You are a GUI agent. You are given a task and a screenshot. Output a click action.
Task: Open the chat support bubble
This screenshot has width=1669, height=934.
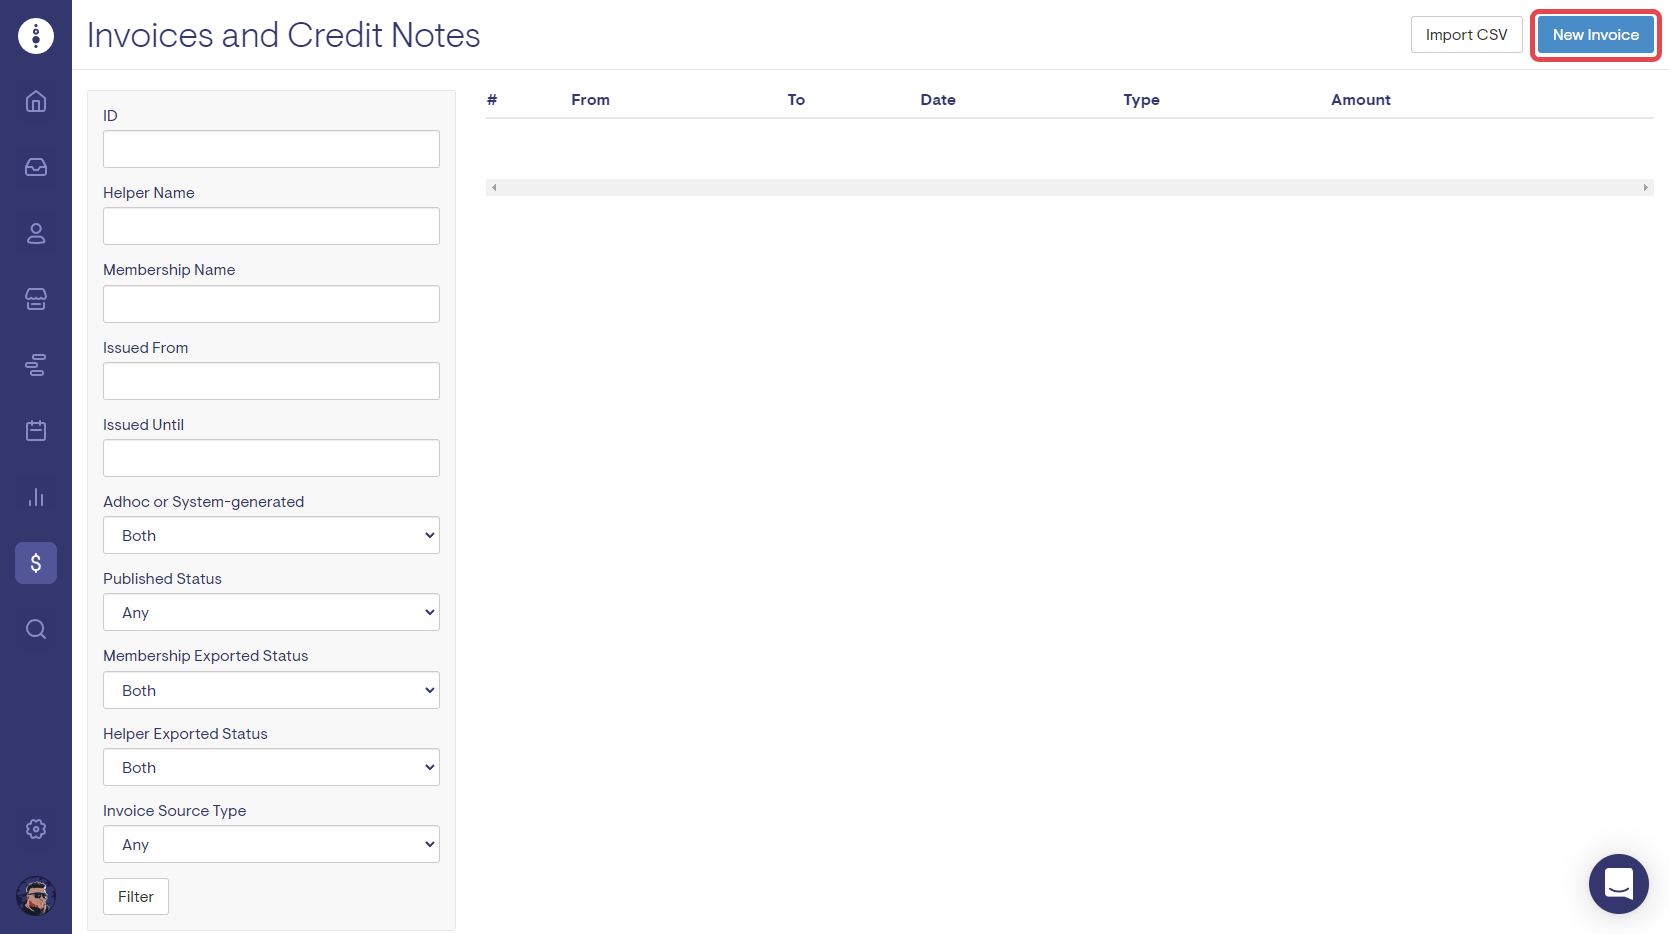(1618, 883)
